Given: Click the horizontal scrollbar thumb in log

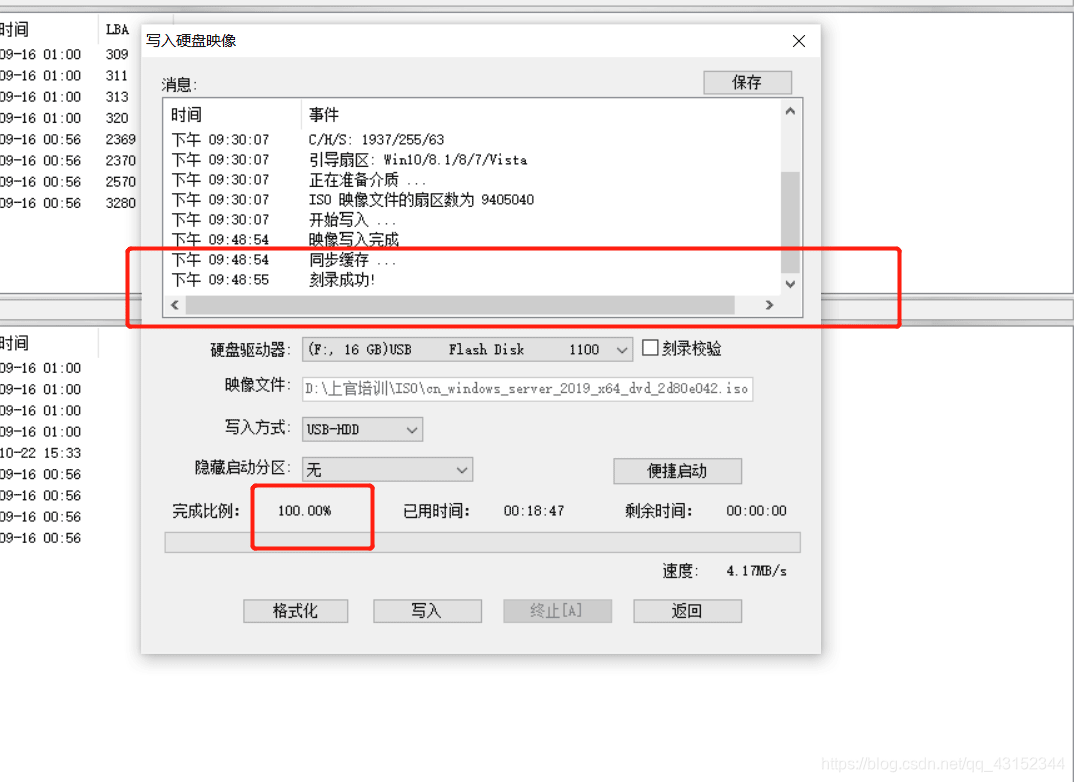Looking at the screenshot, I should point(460,305).
